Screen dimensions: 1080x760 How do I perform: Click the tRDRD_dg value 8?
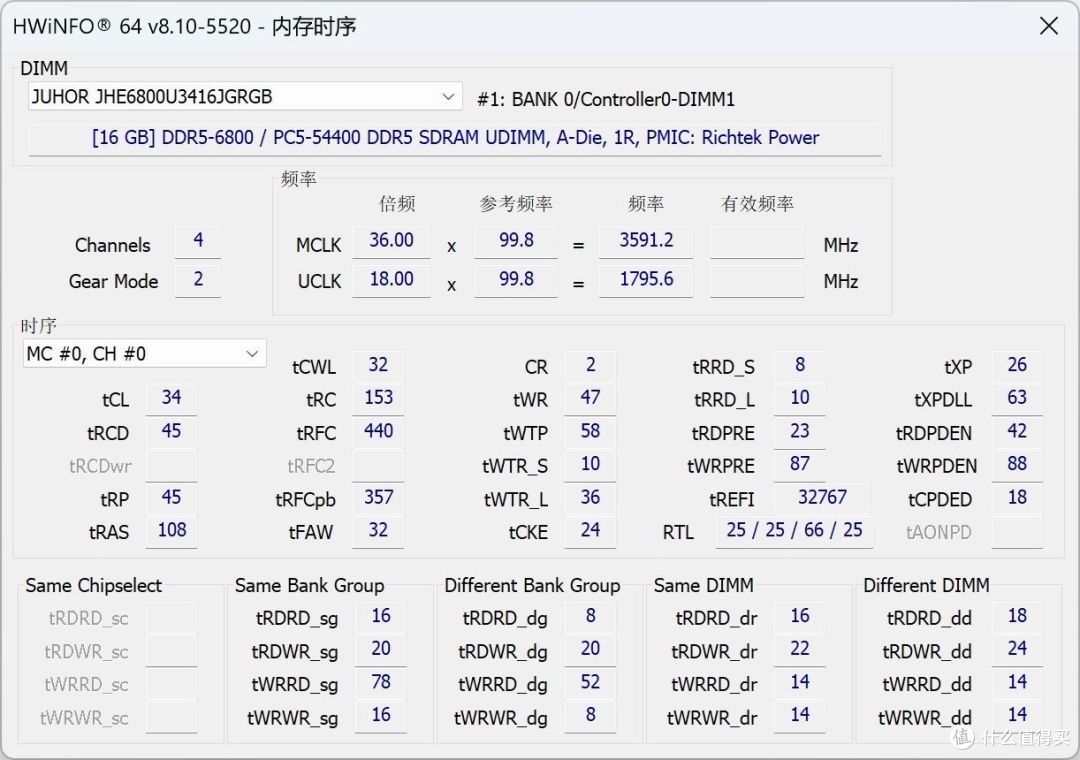click(590, 617)
